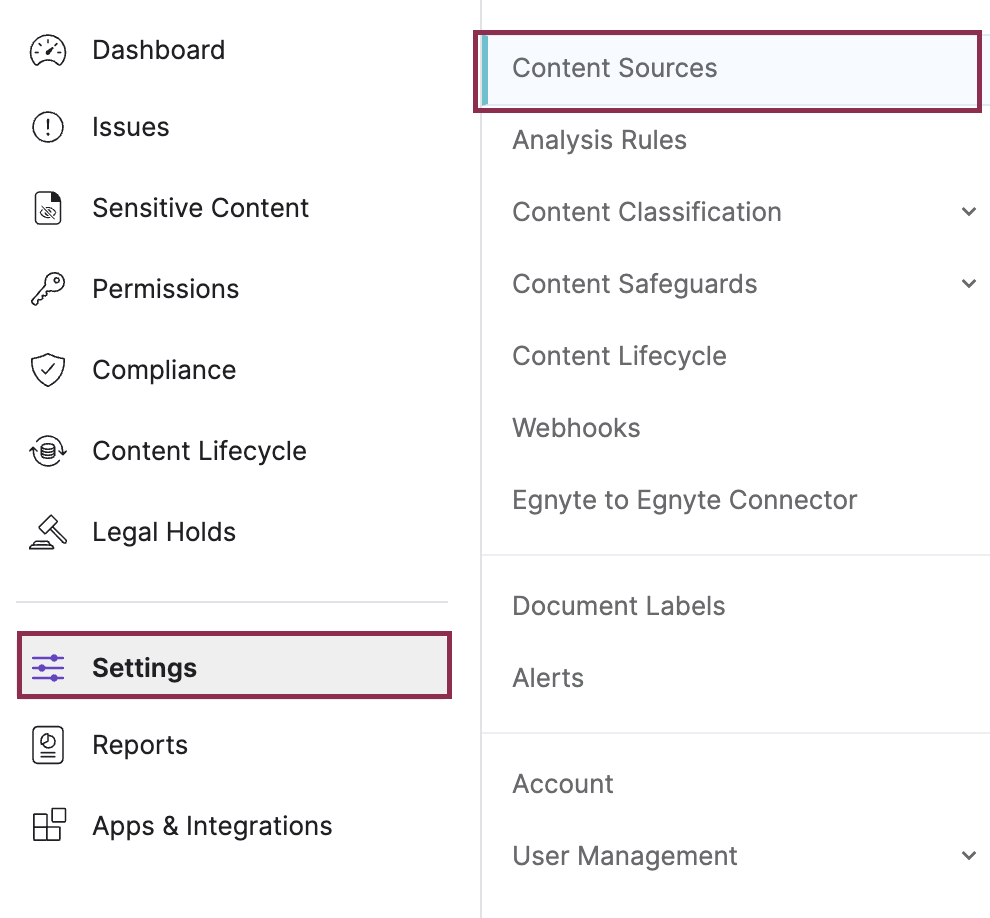Open the Content Sources settings page
The width and height of the screenshot is (990, 918).
click(x=614, y=68)
